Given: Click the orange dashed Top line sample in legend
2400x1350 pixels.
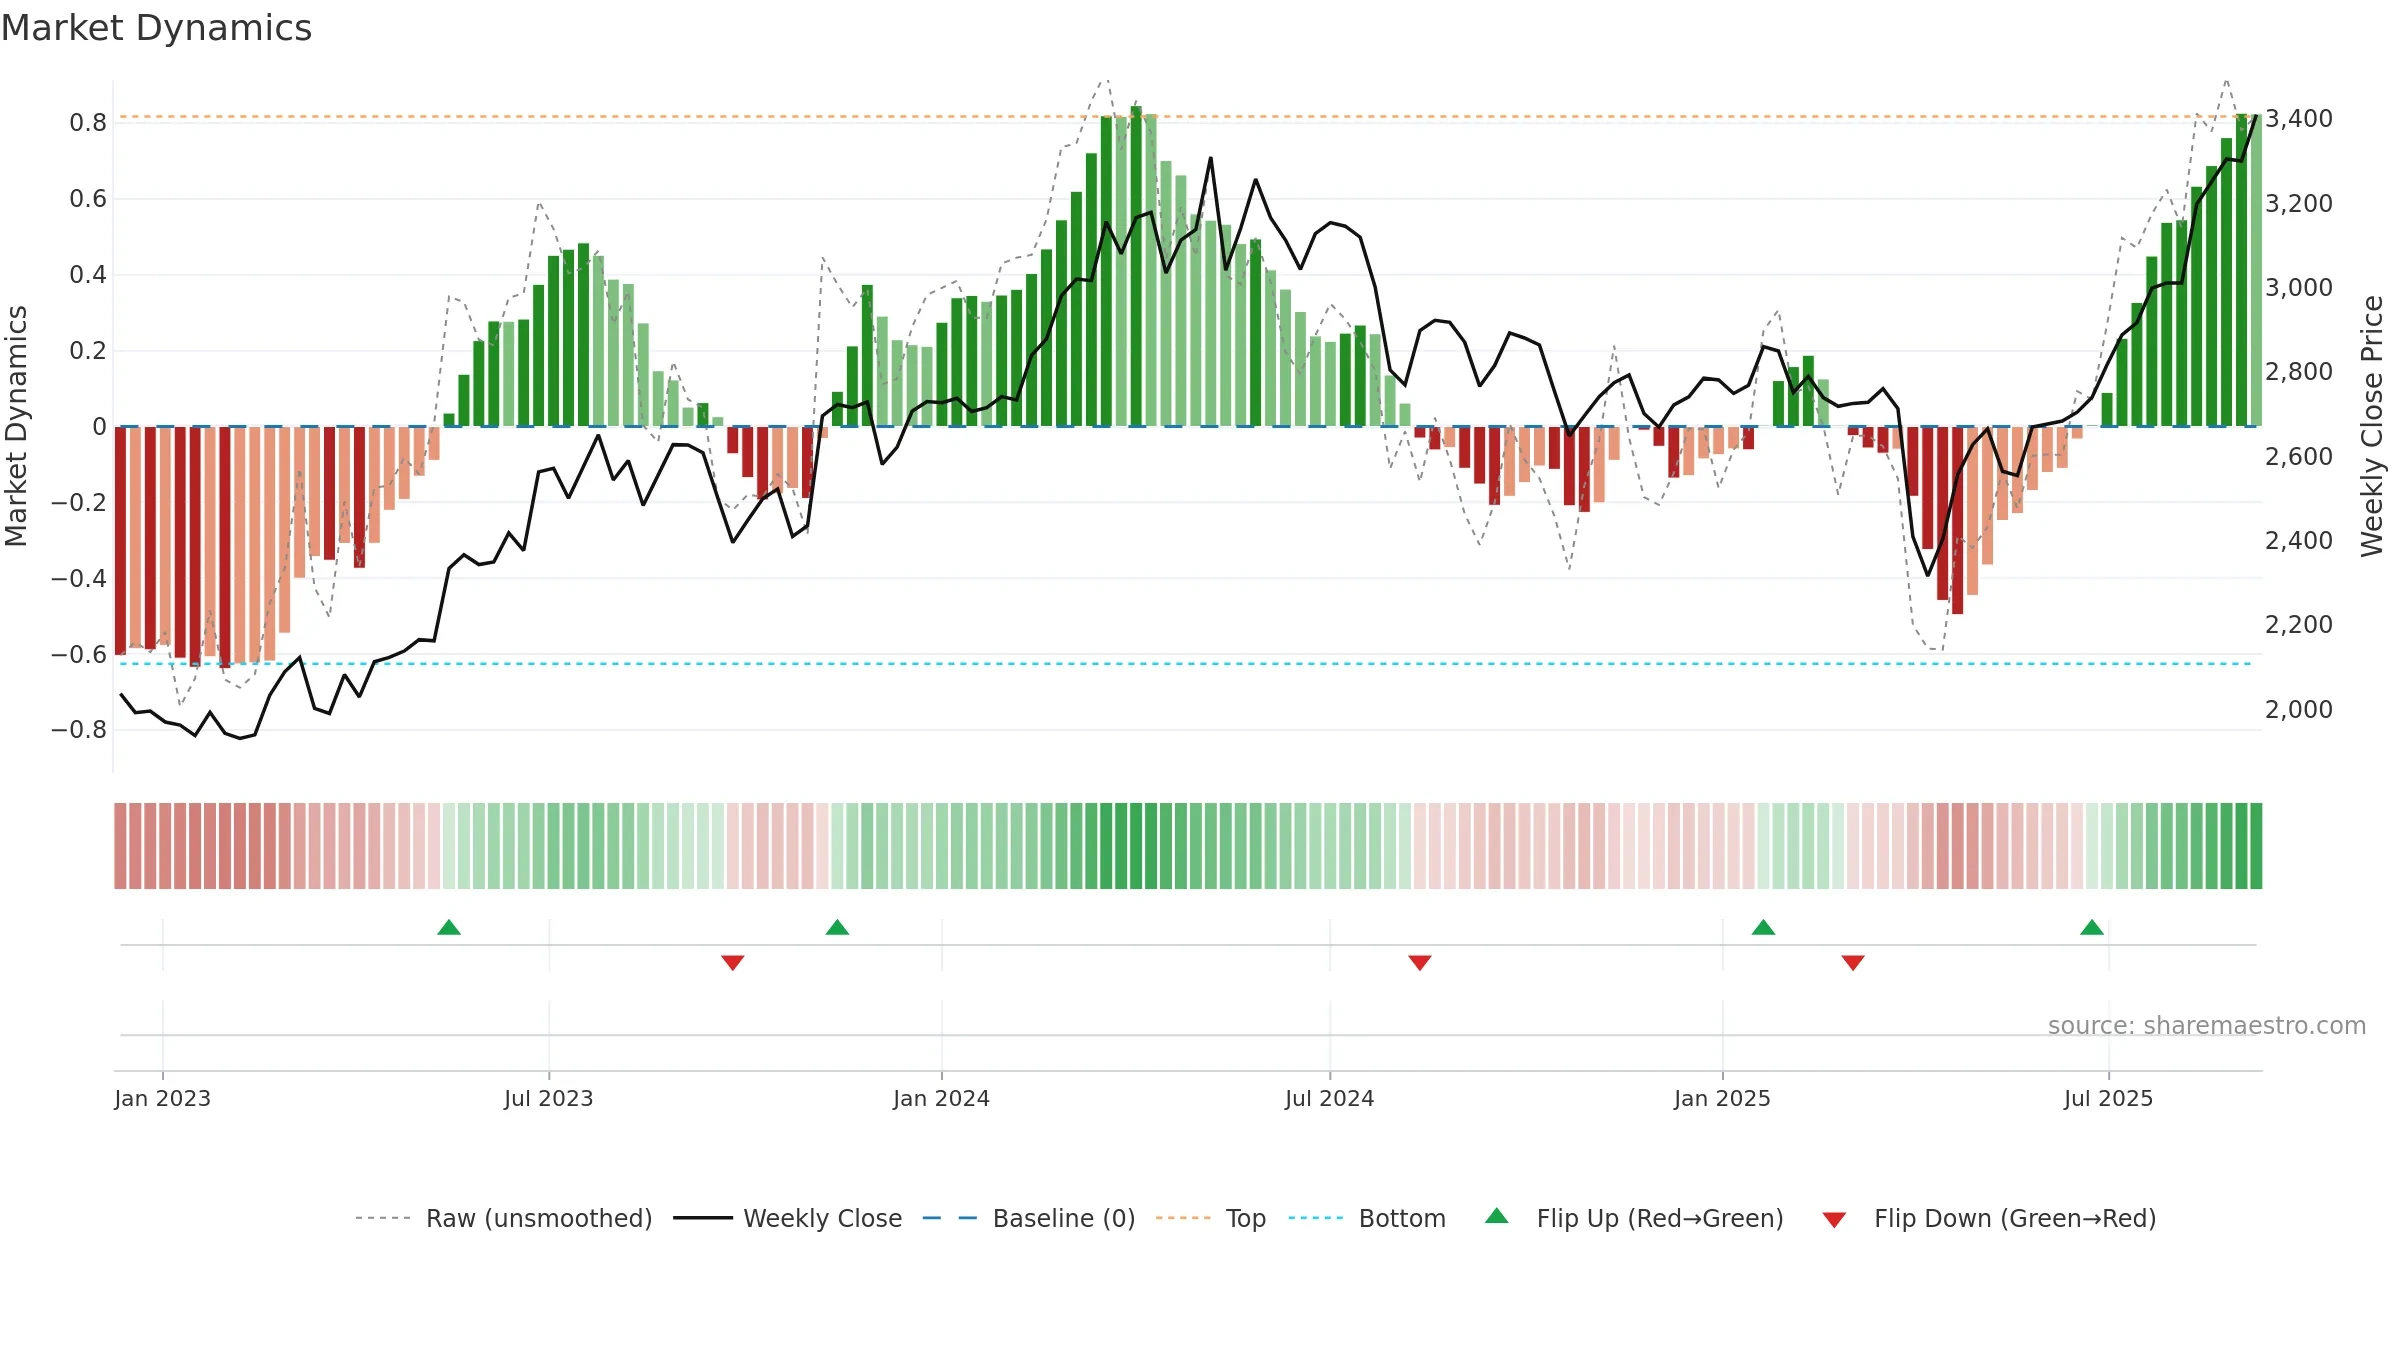Looking at the screenshot, I should point(1183,1218).
